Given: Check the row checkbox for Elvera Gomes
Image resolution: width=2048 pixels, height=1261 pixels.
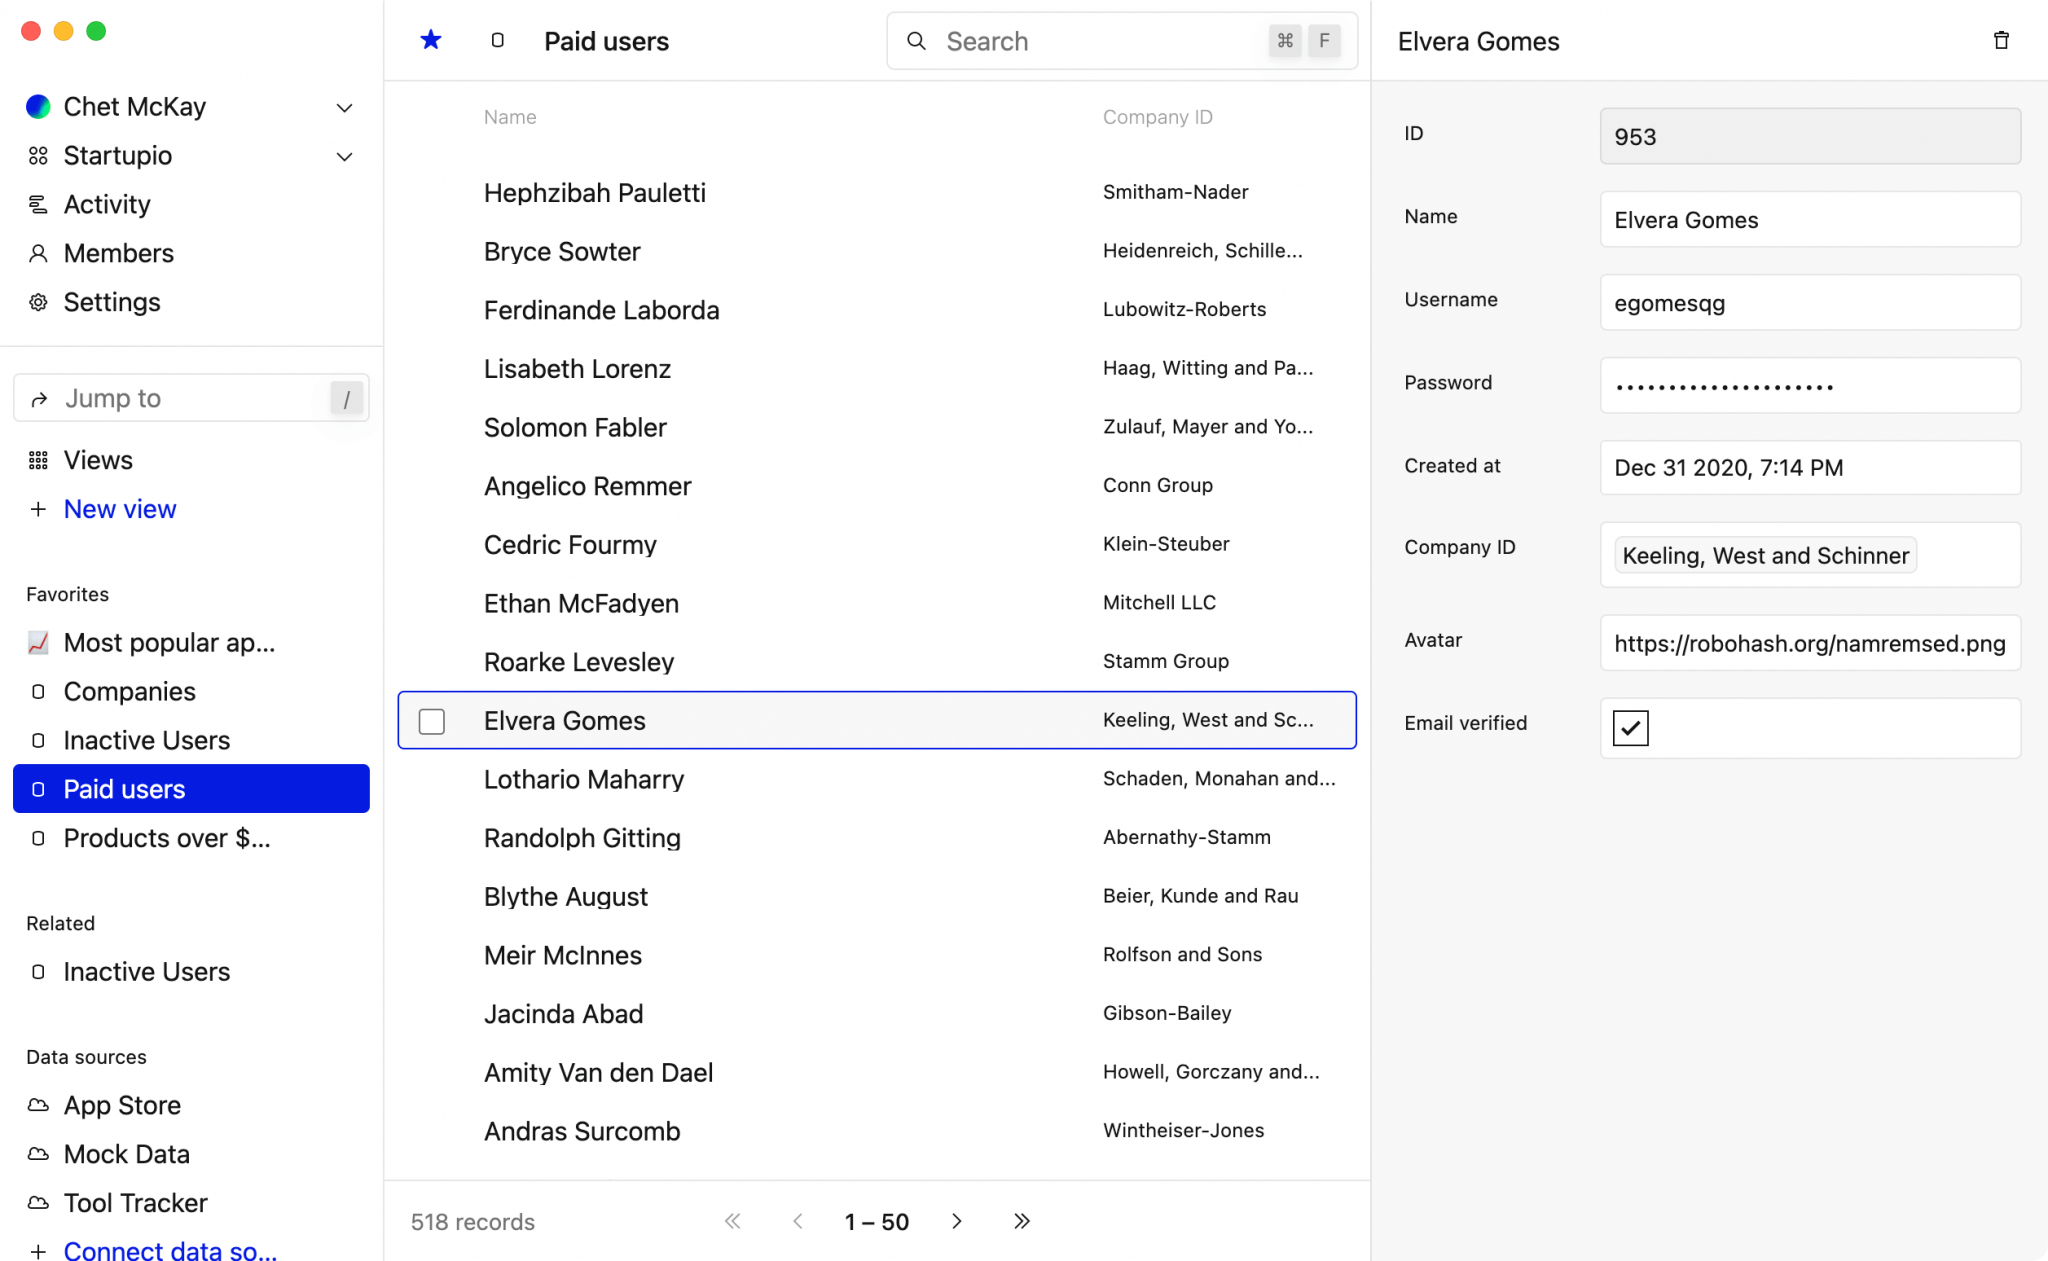Looking at the screenshot, I should pos(431,720).
